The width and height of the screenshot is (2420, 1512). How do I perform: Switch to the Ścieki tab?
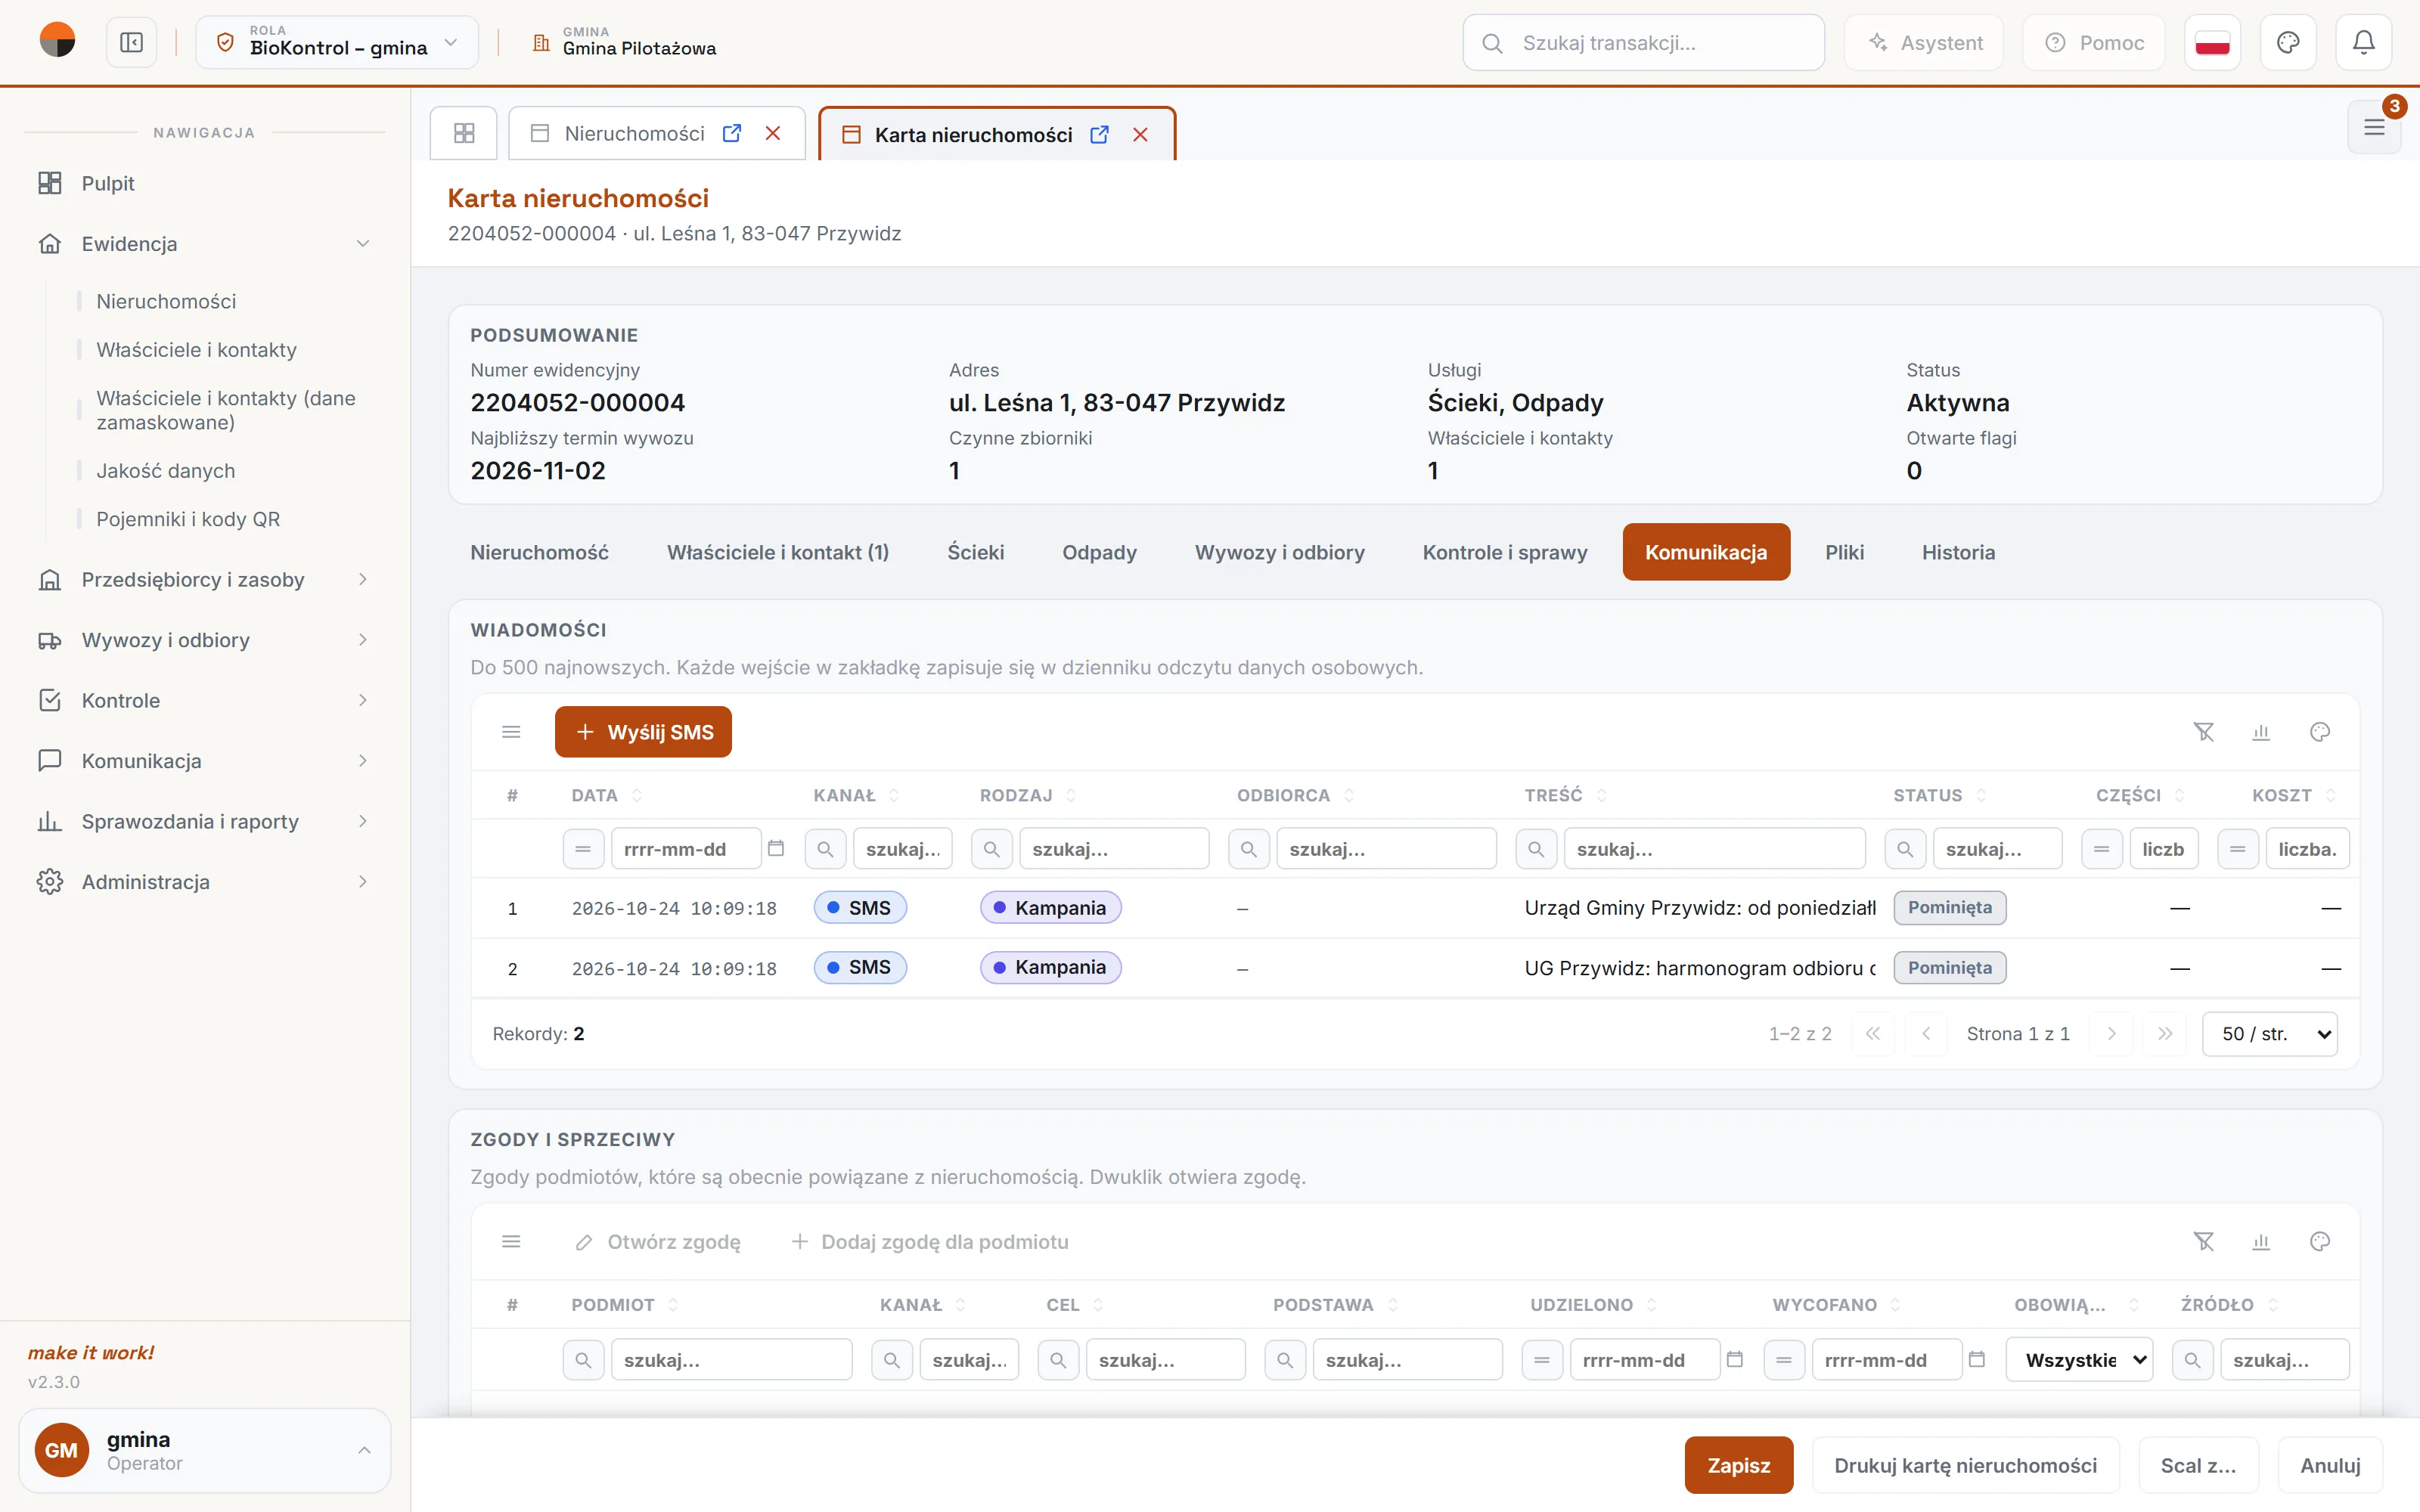coord(975,552)
